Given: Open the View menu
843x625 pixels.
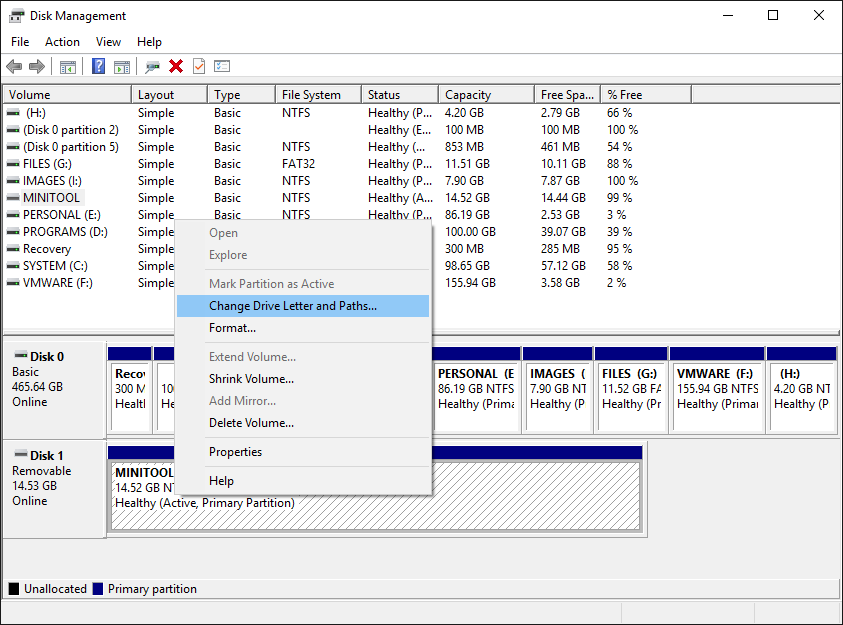Looking at the screenshot, I should click(108, 42).
